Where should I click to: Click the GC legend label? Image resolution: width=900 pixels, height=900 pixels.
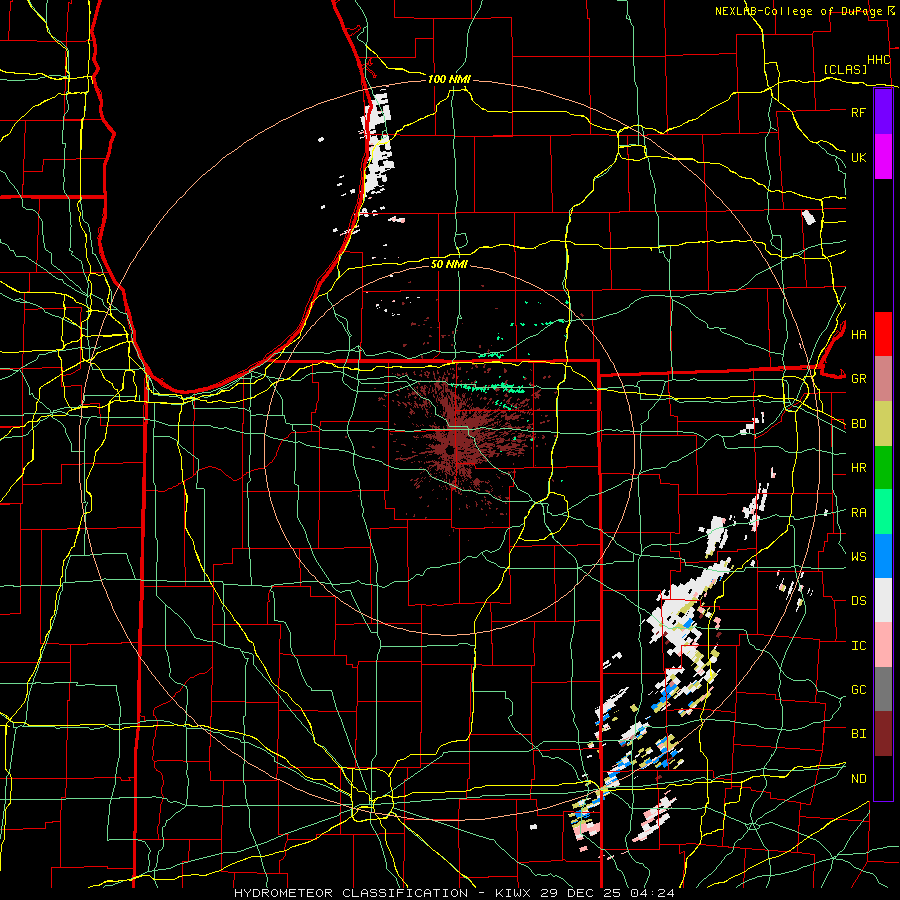coord(858,690)
